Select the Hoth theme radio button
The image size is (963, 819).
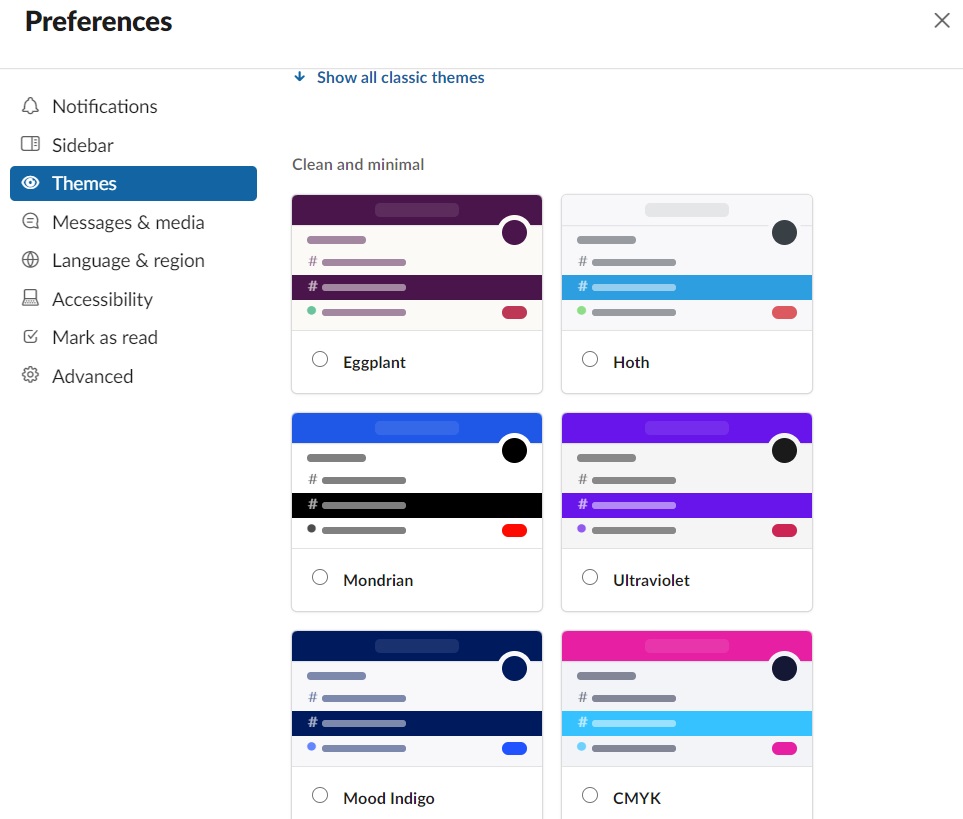coord(590,359)
